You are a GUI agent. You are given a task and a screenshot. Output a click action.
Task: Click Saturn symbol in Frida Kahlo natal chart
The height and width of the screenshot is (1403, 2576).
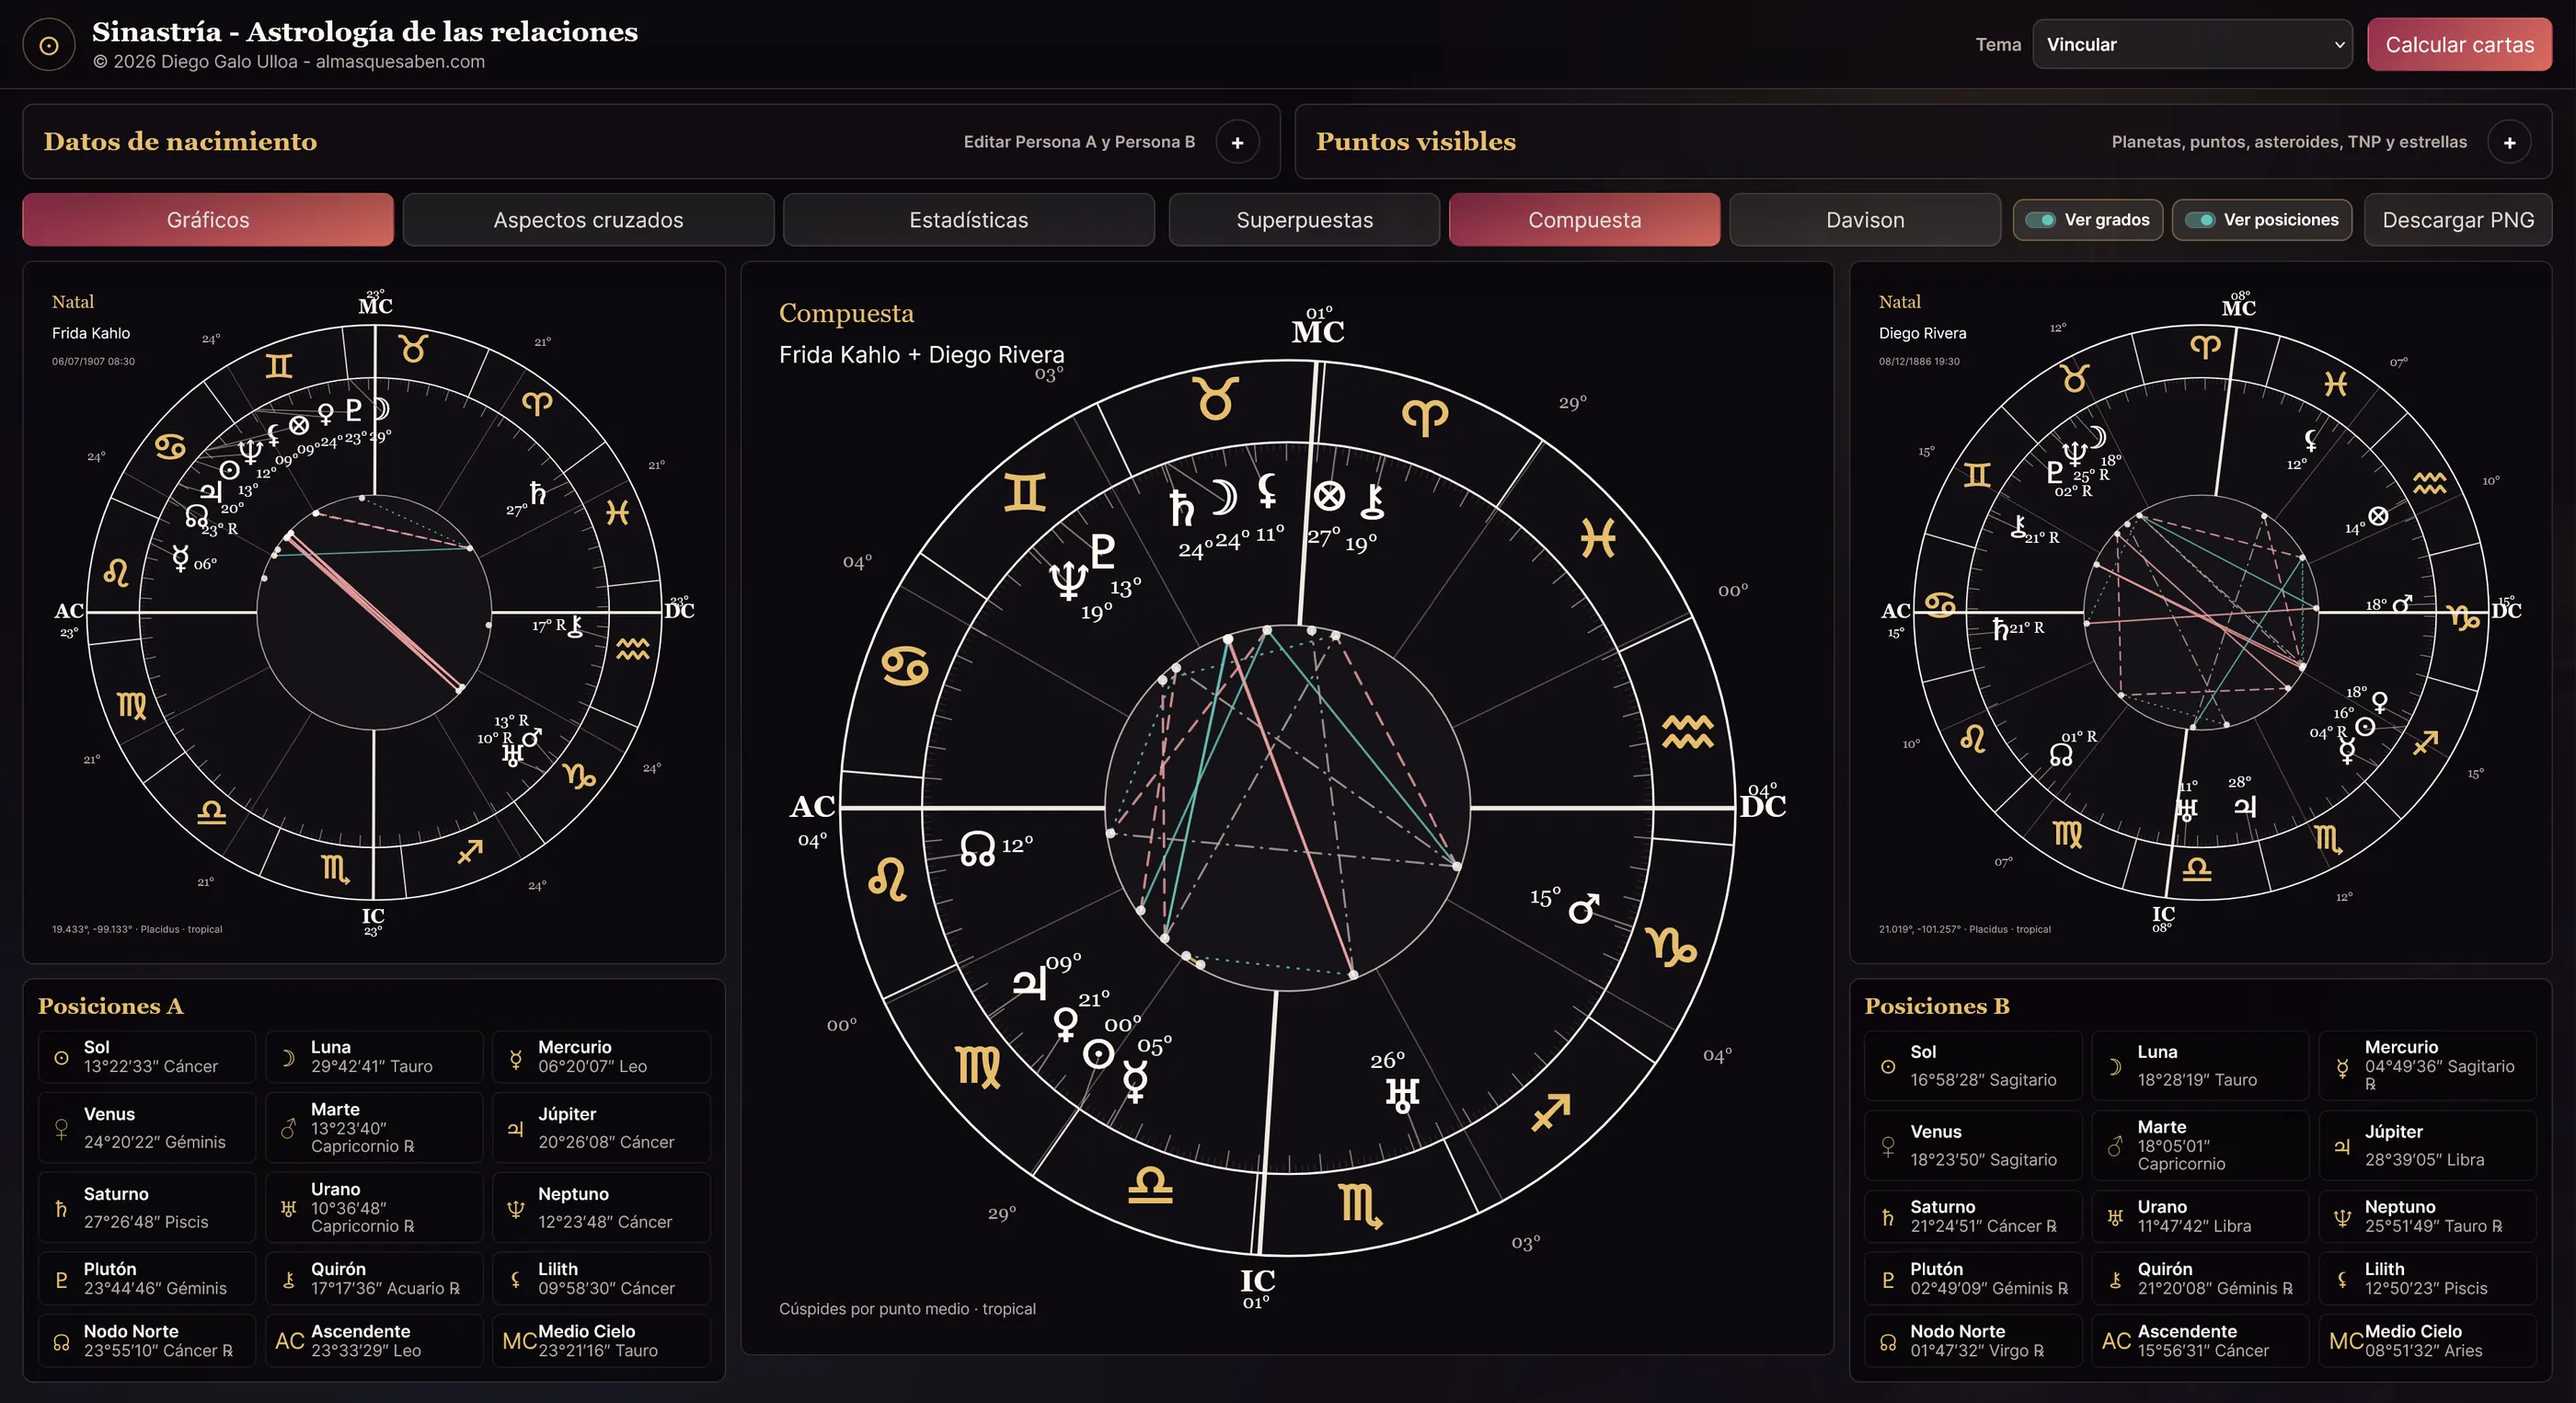pyautogui.click(x=538, y=493)
